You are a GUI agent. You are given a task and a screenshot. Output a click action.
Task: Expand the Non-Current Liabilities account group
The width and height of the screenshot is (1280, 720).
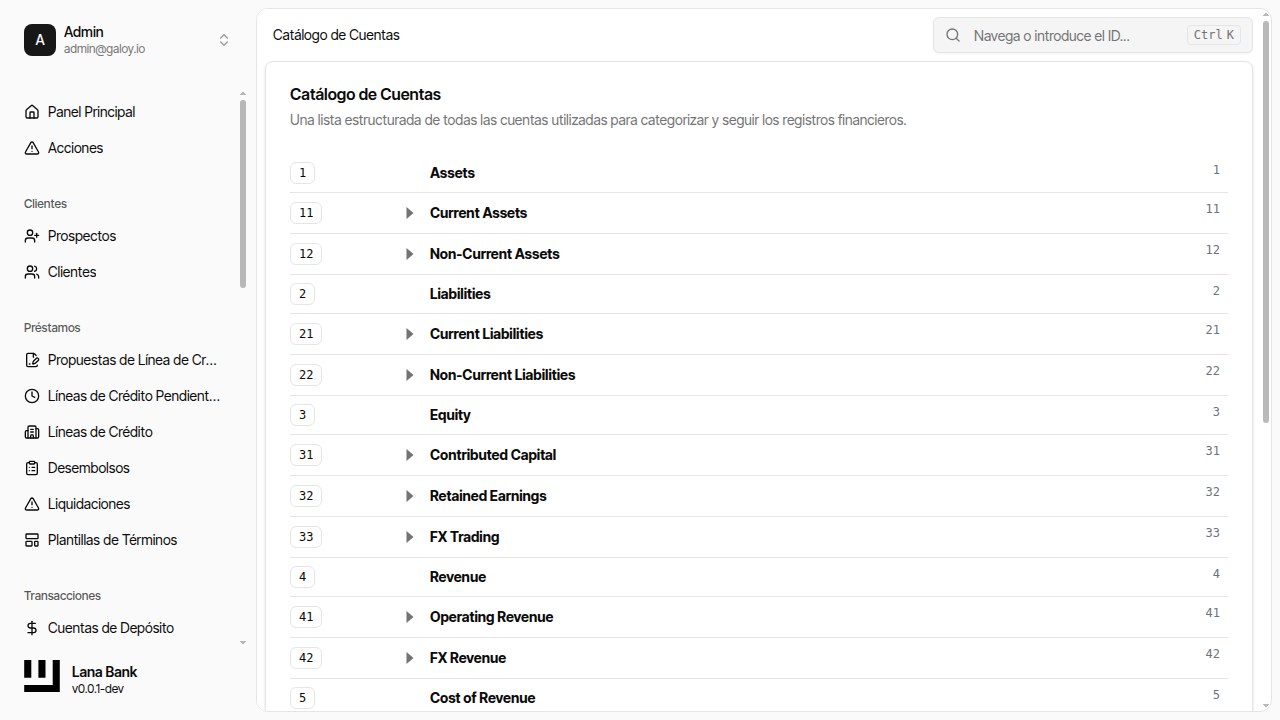409,375
